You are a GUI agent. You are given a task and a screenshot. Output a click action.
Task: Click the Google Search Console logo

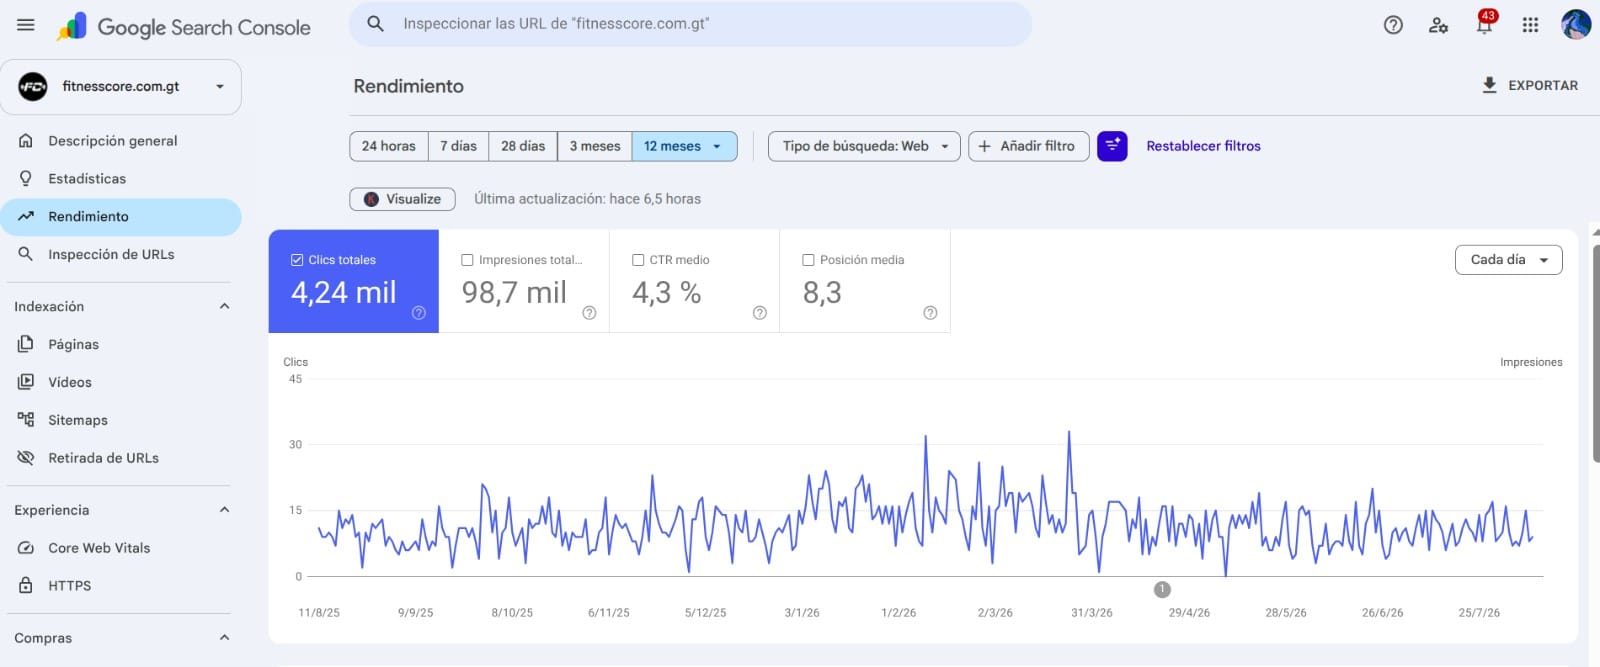pyautogui.click(x=184, y=27)
